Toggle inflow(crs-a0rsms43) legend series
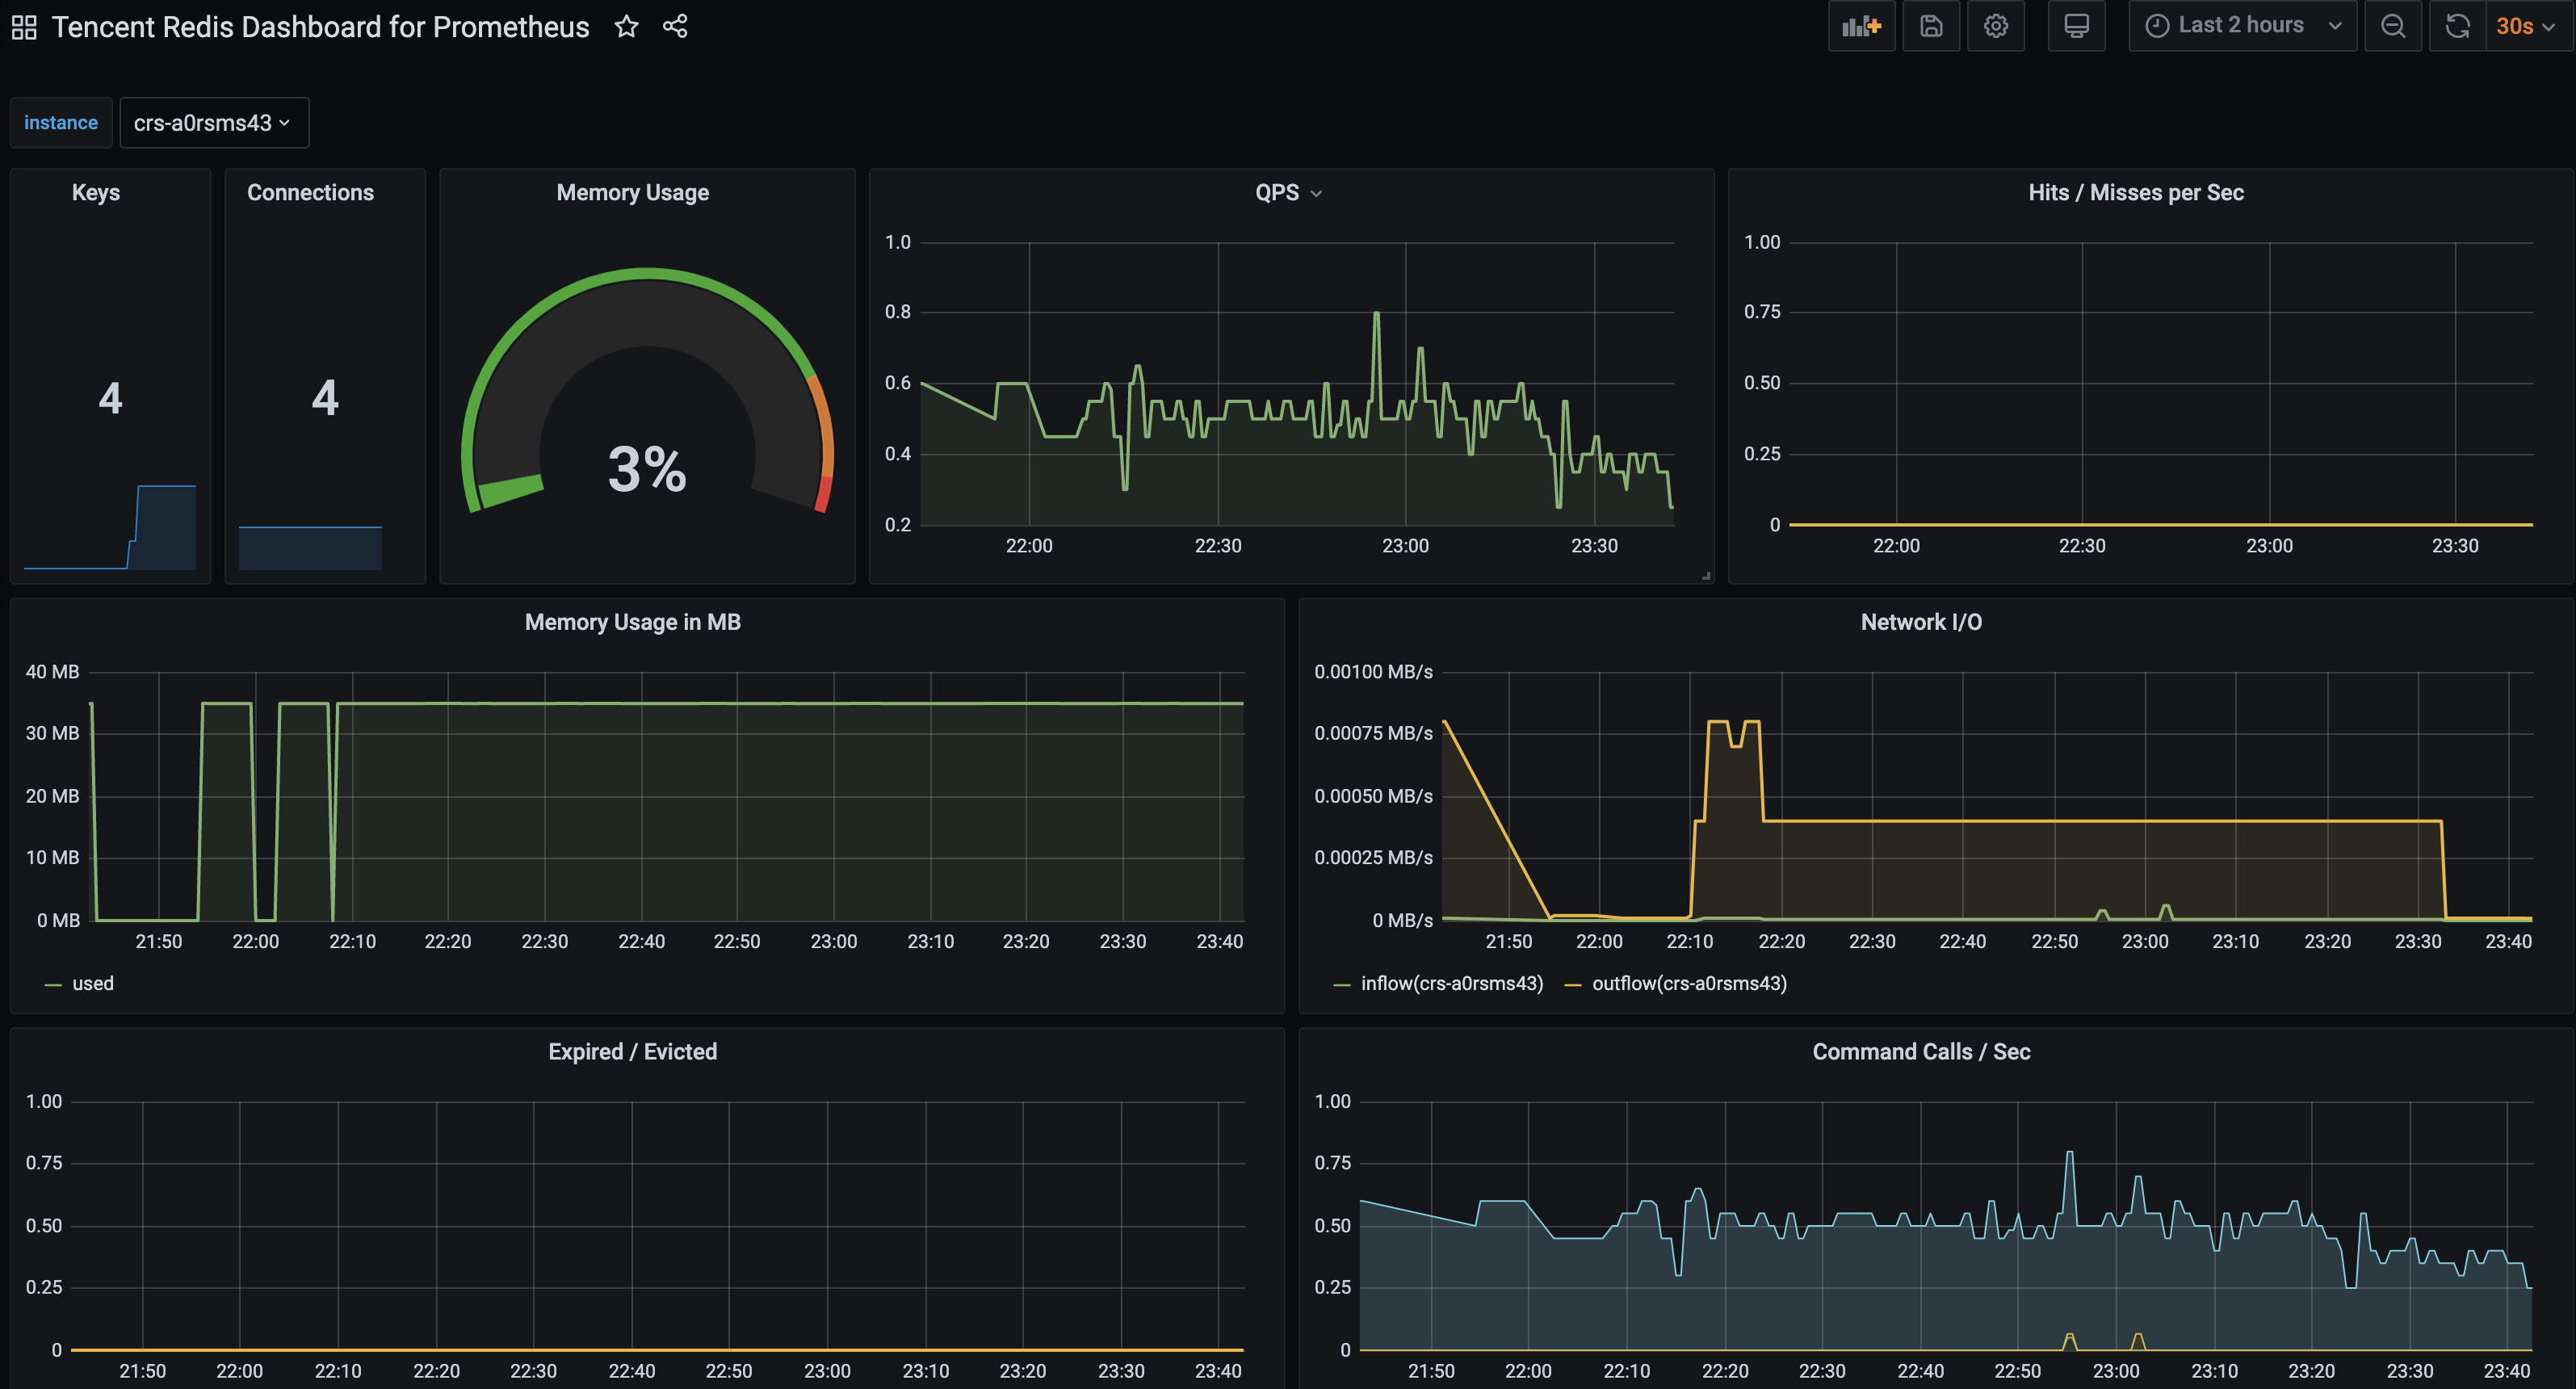 click(x=1451, y=983)
